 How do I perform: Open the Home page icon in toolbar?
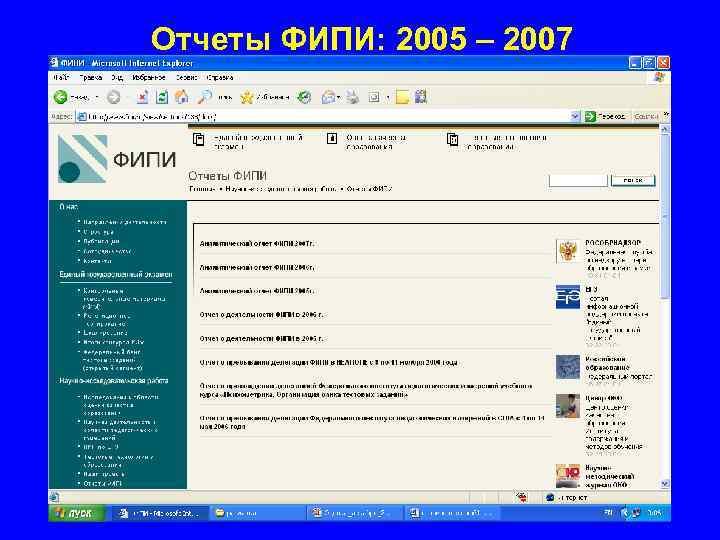pos(182,96)
